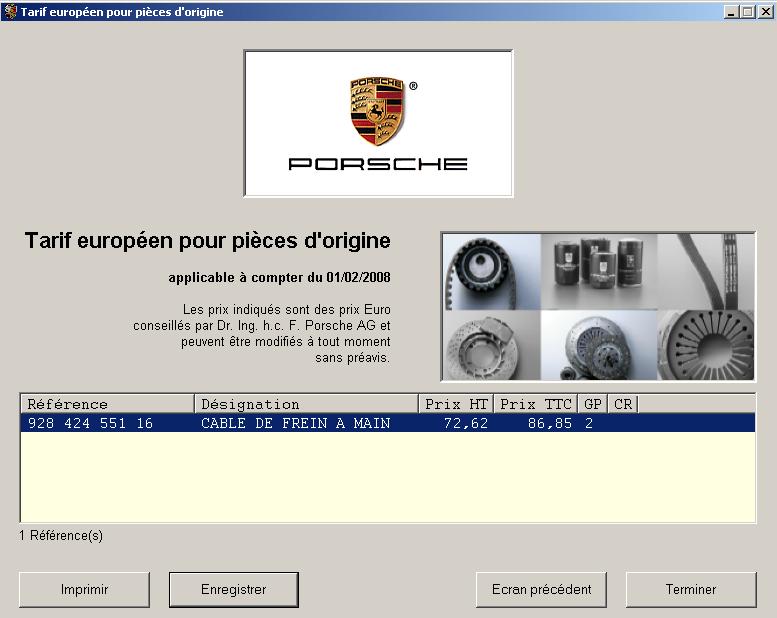
Task: Click the 72,62 price value
Action: [465, 423]
